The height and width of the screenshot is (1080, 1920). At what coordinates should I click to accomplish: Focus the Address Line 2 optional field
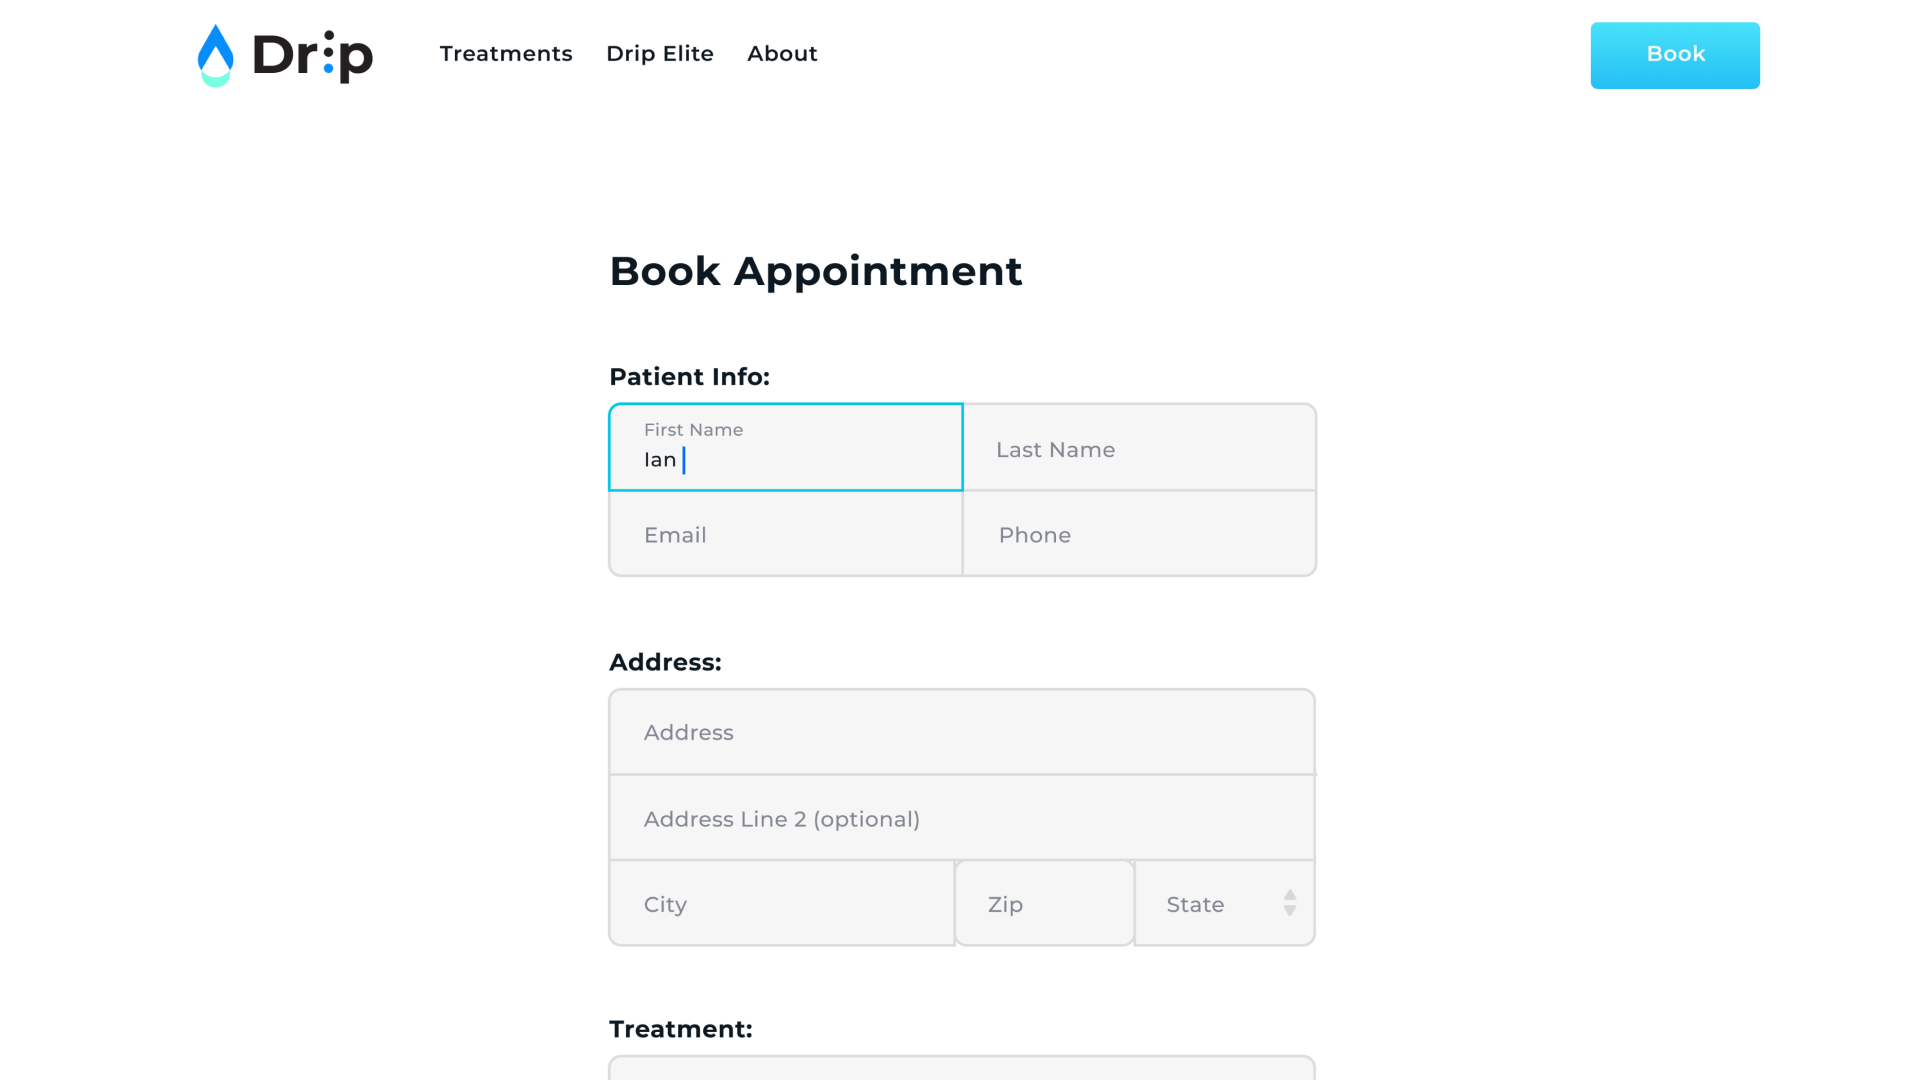[962, 818]
